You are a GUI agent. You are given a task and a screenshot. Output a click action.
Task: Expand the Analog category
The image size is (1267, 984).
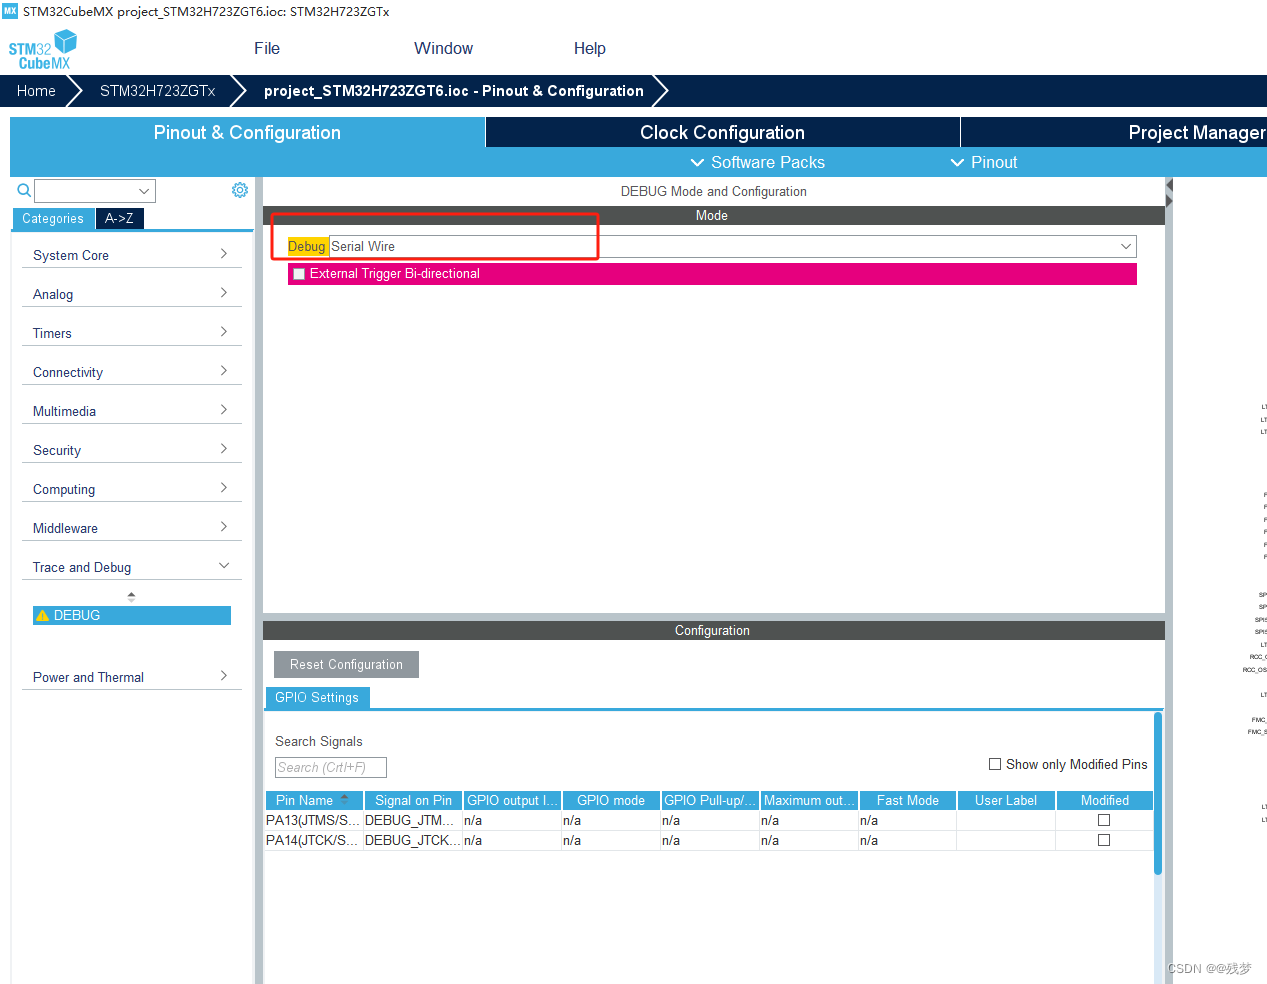point(131,294)
